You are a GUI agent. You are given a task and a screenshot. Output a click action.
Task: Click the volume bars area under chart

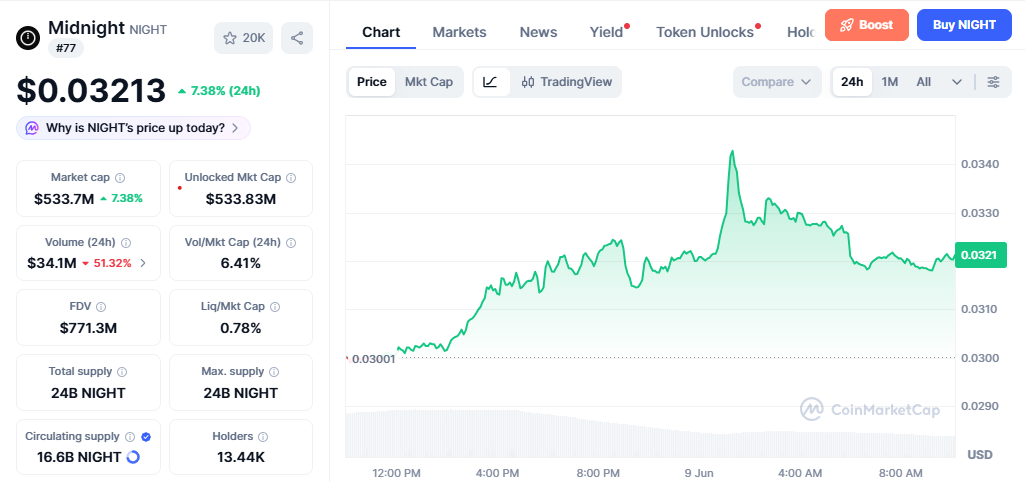tap(650, 434)
